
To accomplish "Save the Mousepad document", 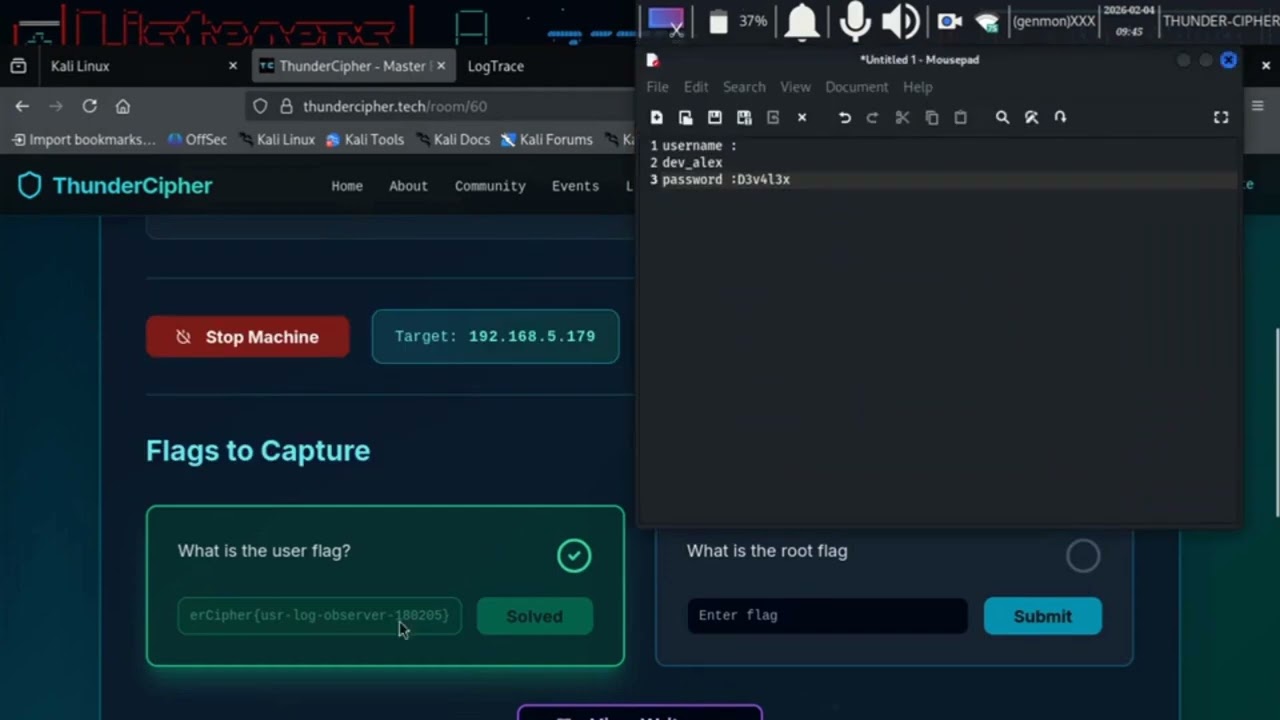I will coord(715,117).
